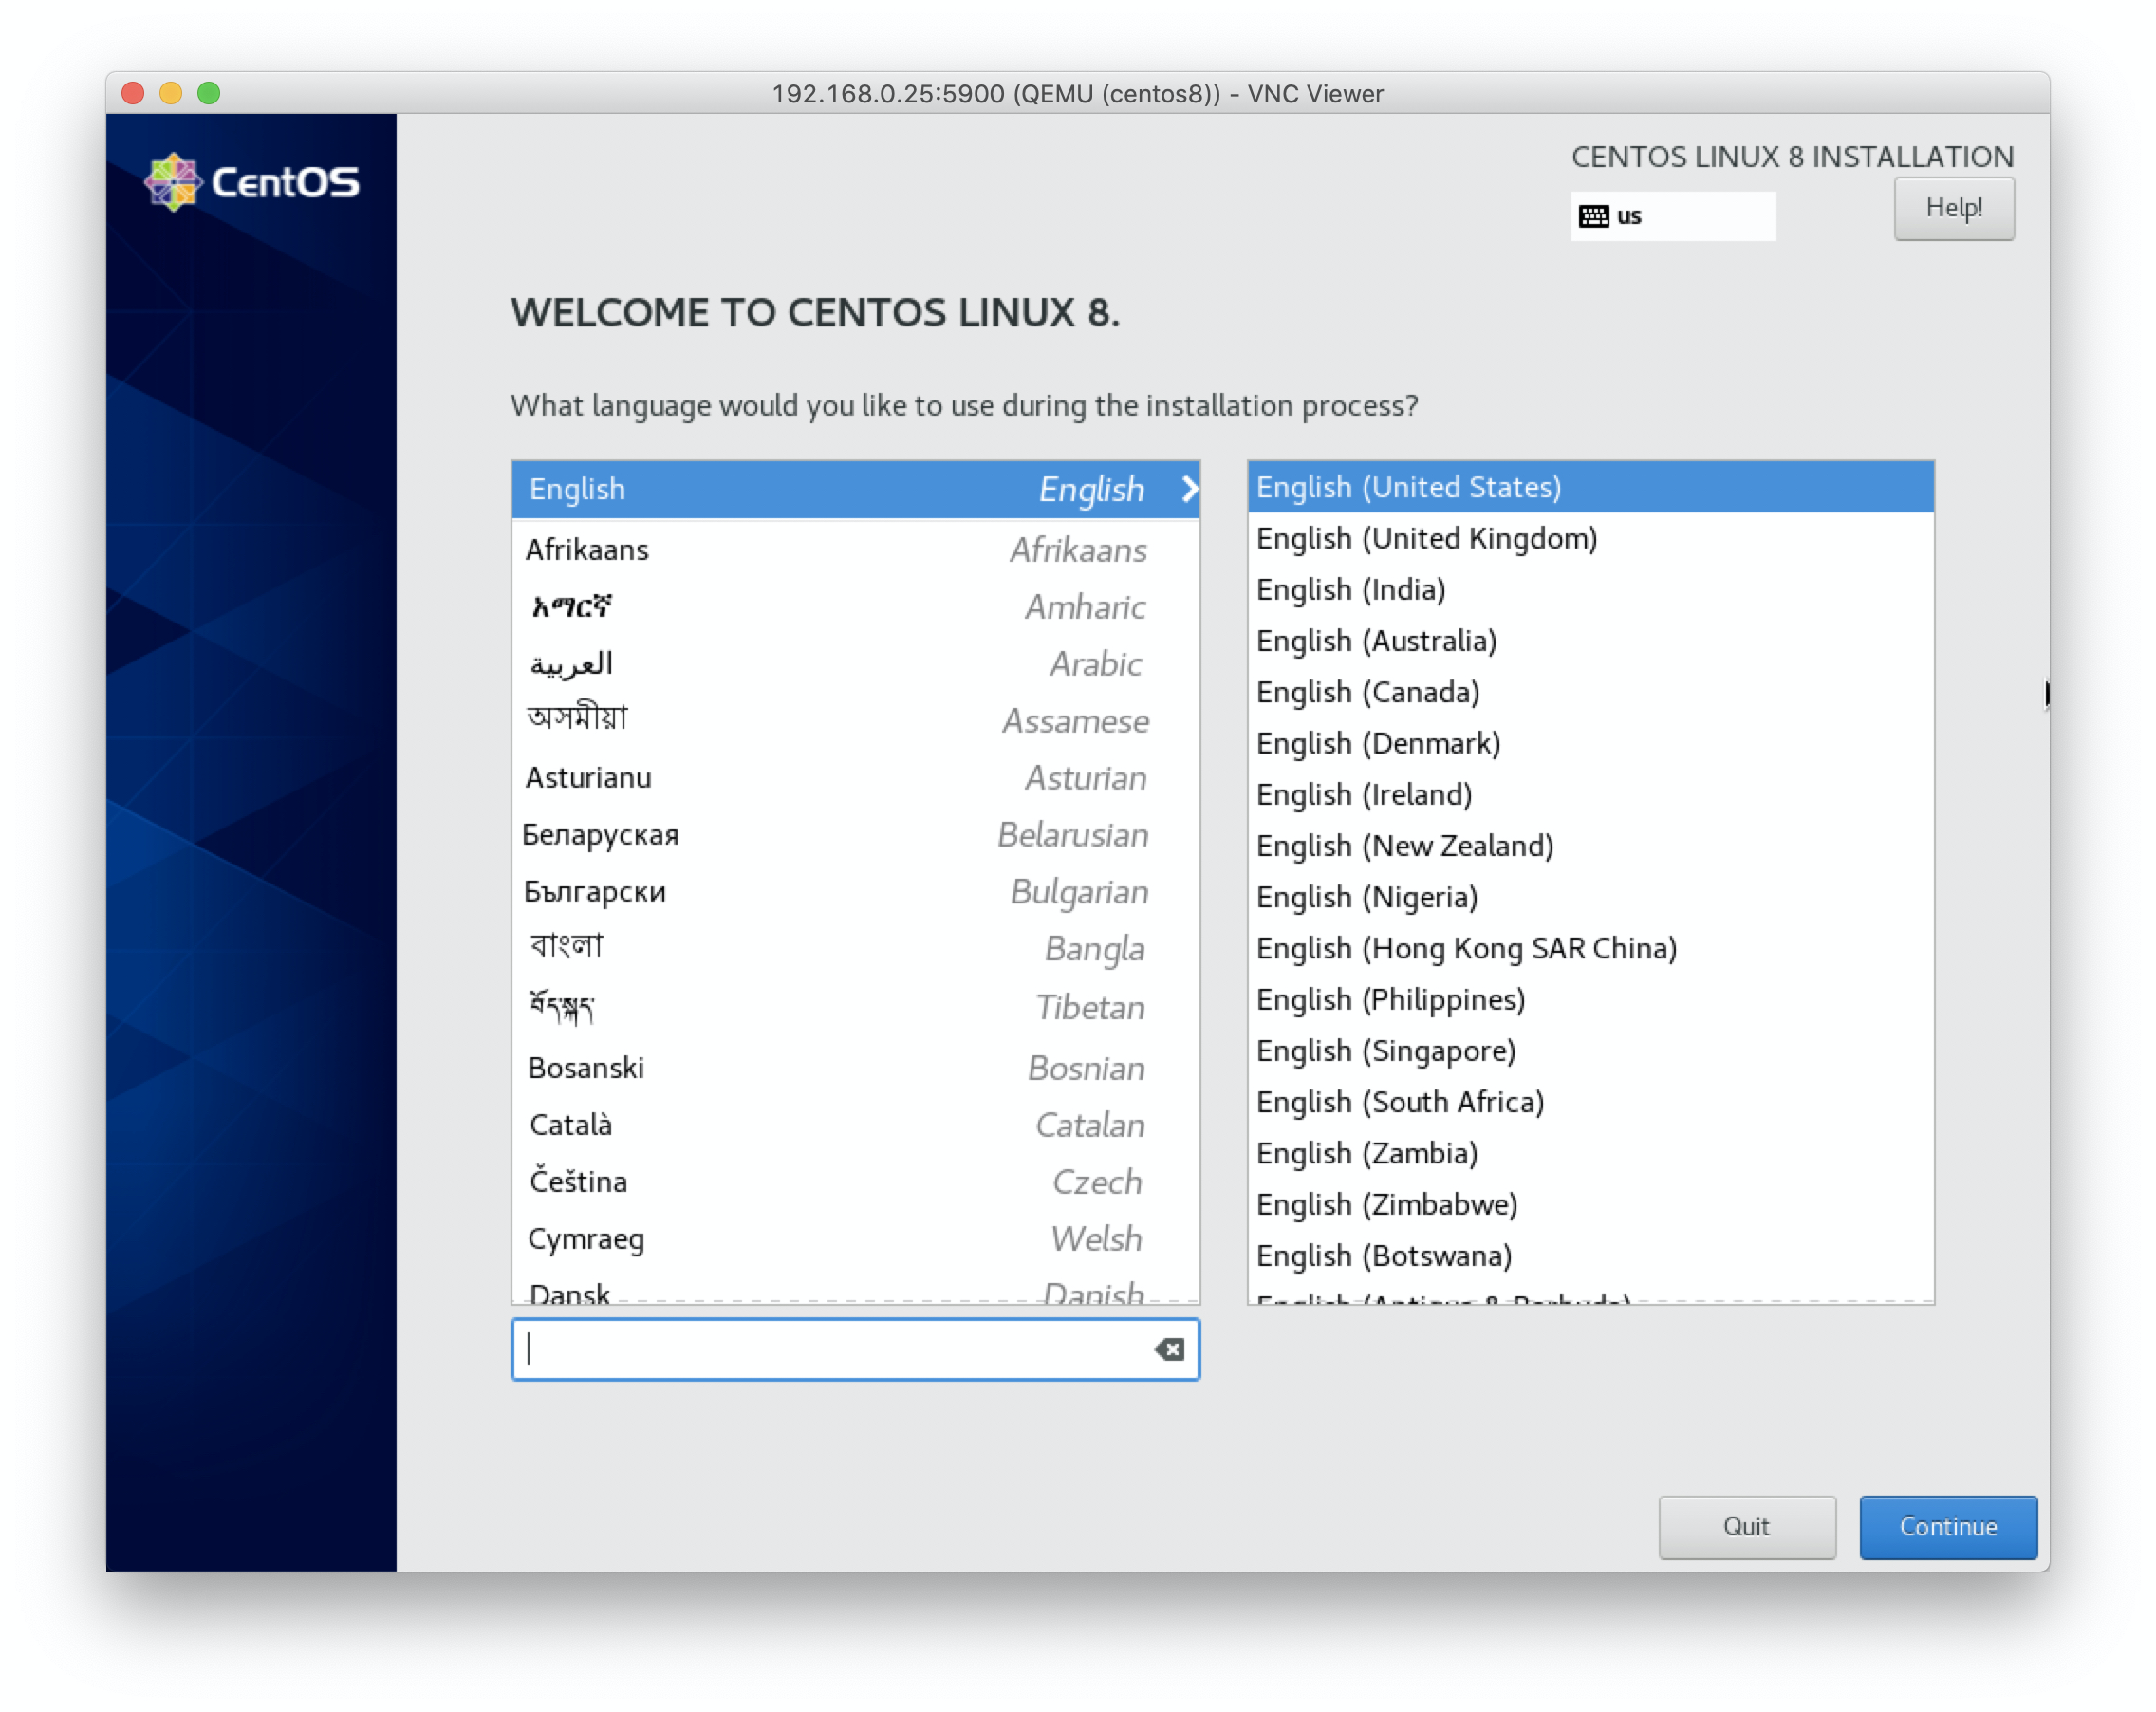Open the us keyboard layout indicator
The width and height of the screenshot is (2156, 1712).
click(1672, 216)
